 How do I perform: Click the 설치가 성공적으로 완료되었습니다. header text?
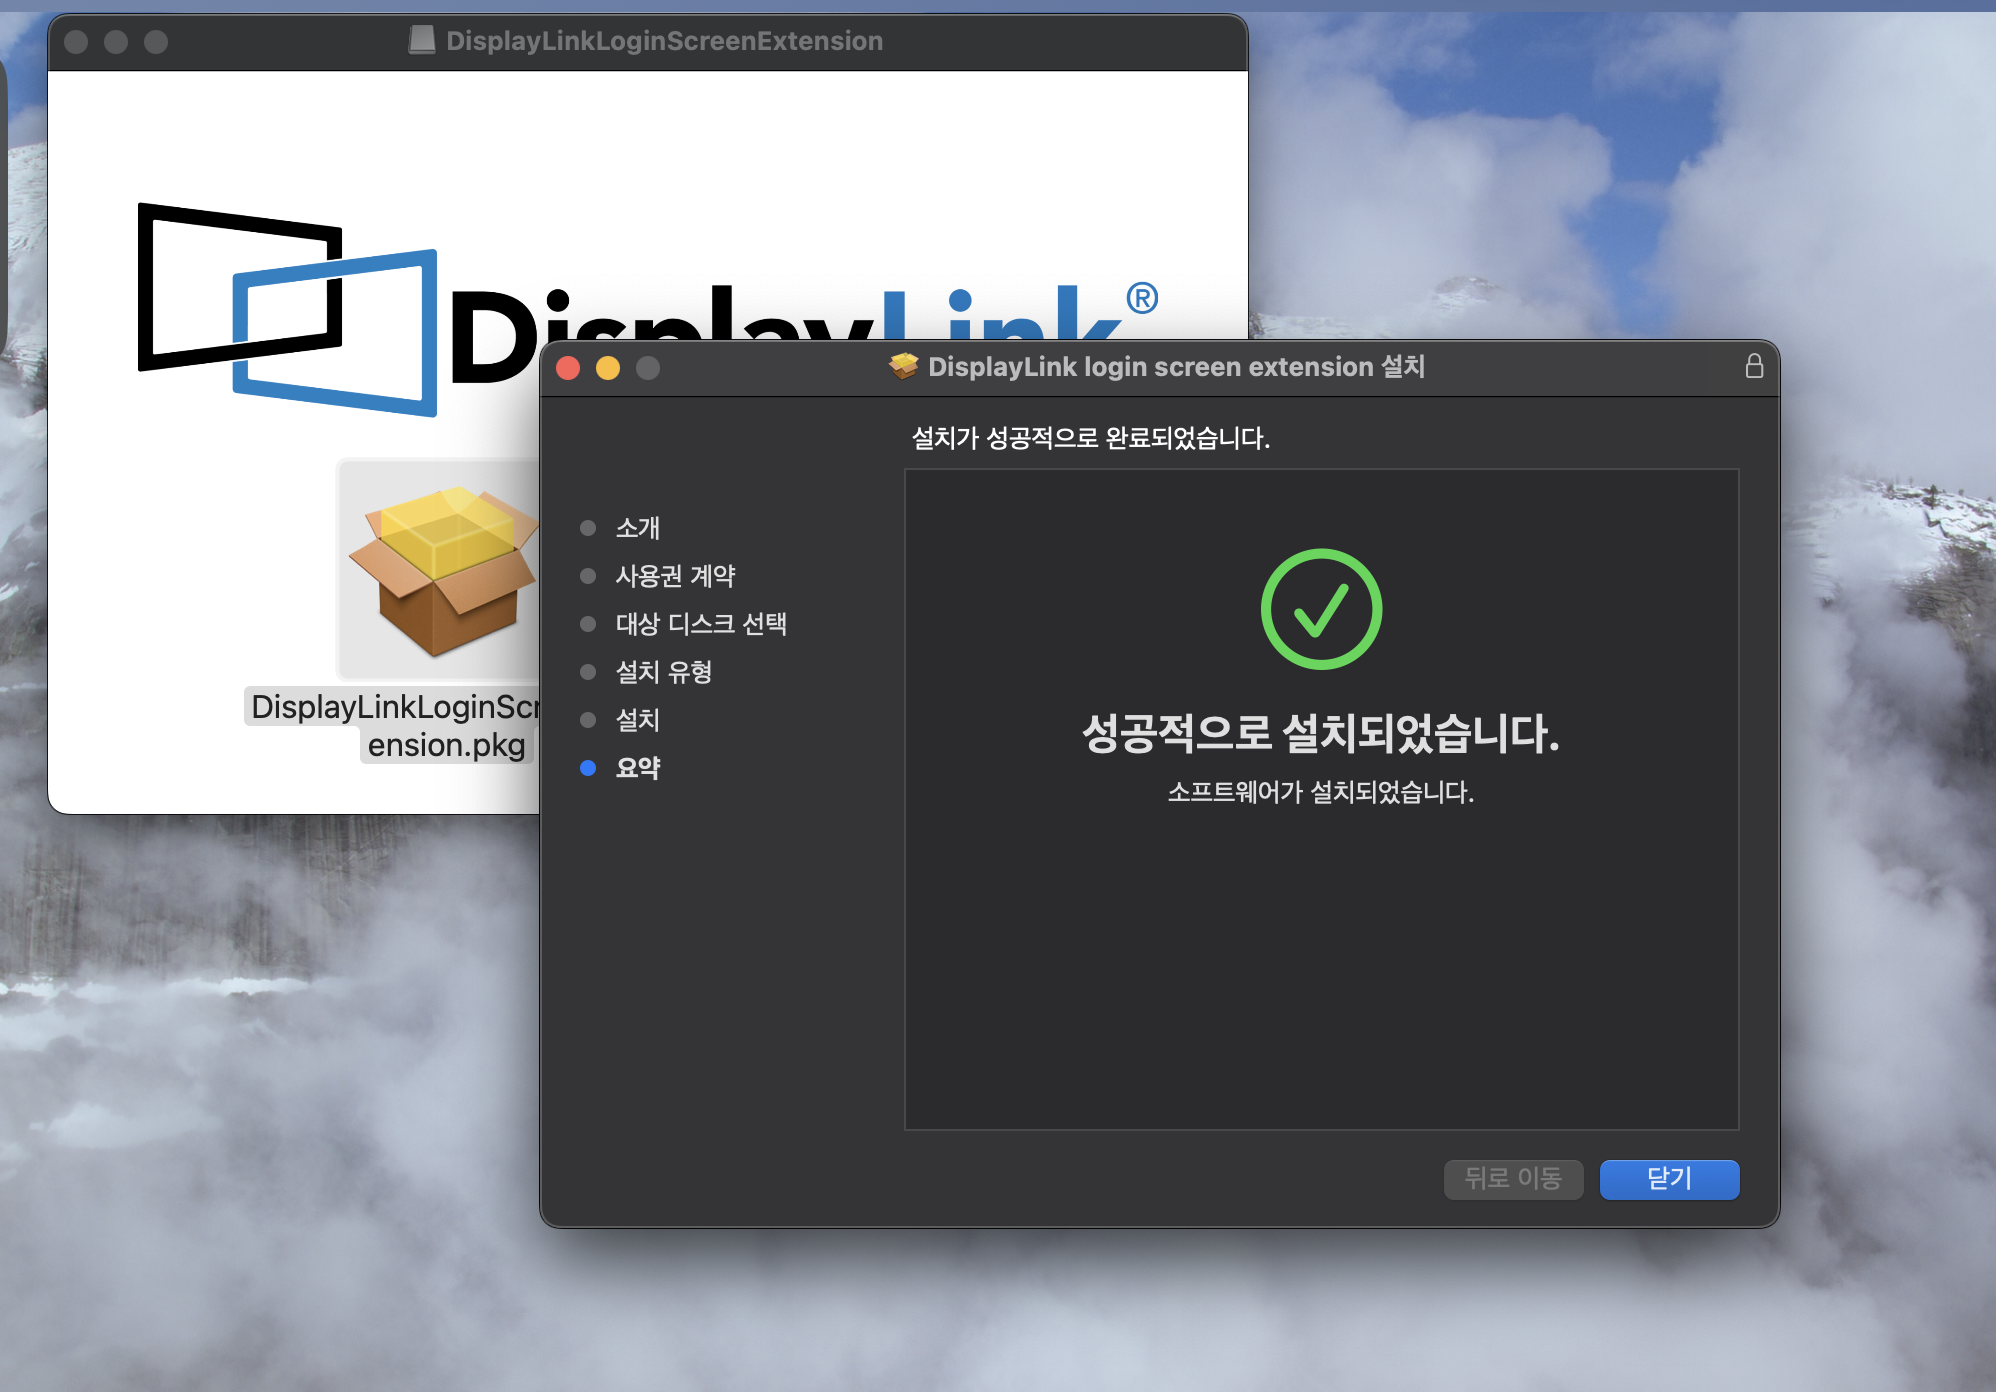click(x=1091, y=438)
